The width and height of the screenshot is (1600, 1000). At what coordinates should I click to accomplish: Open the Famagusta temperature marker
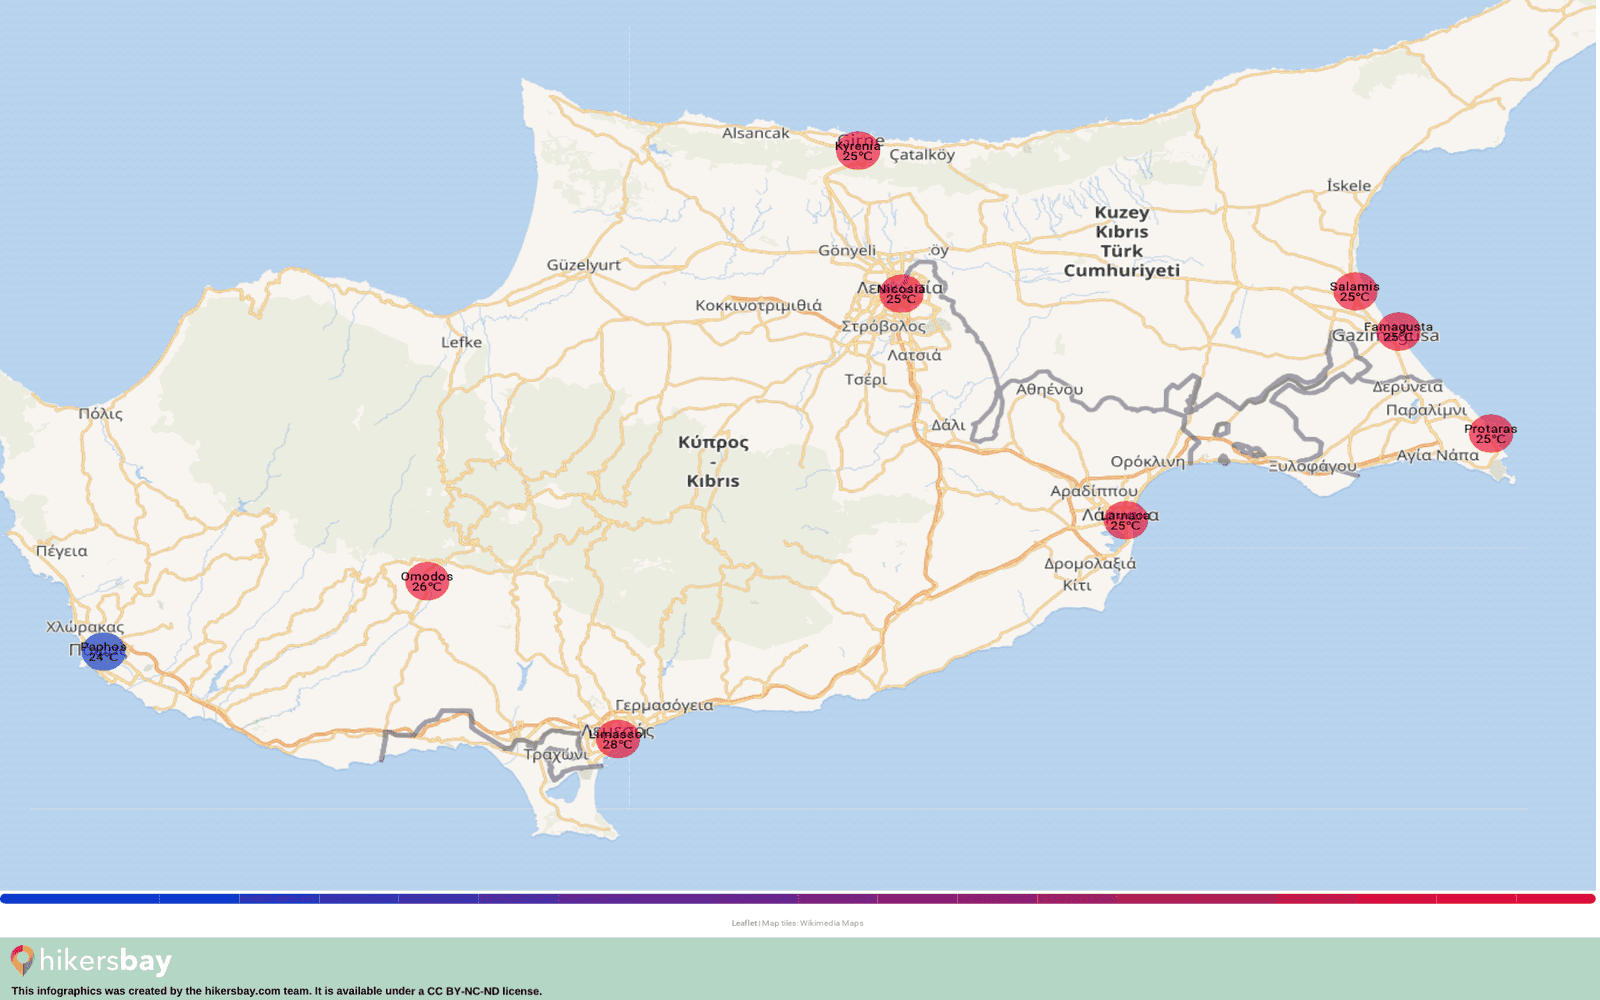tap(1398, 332)
